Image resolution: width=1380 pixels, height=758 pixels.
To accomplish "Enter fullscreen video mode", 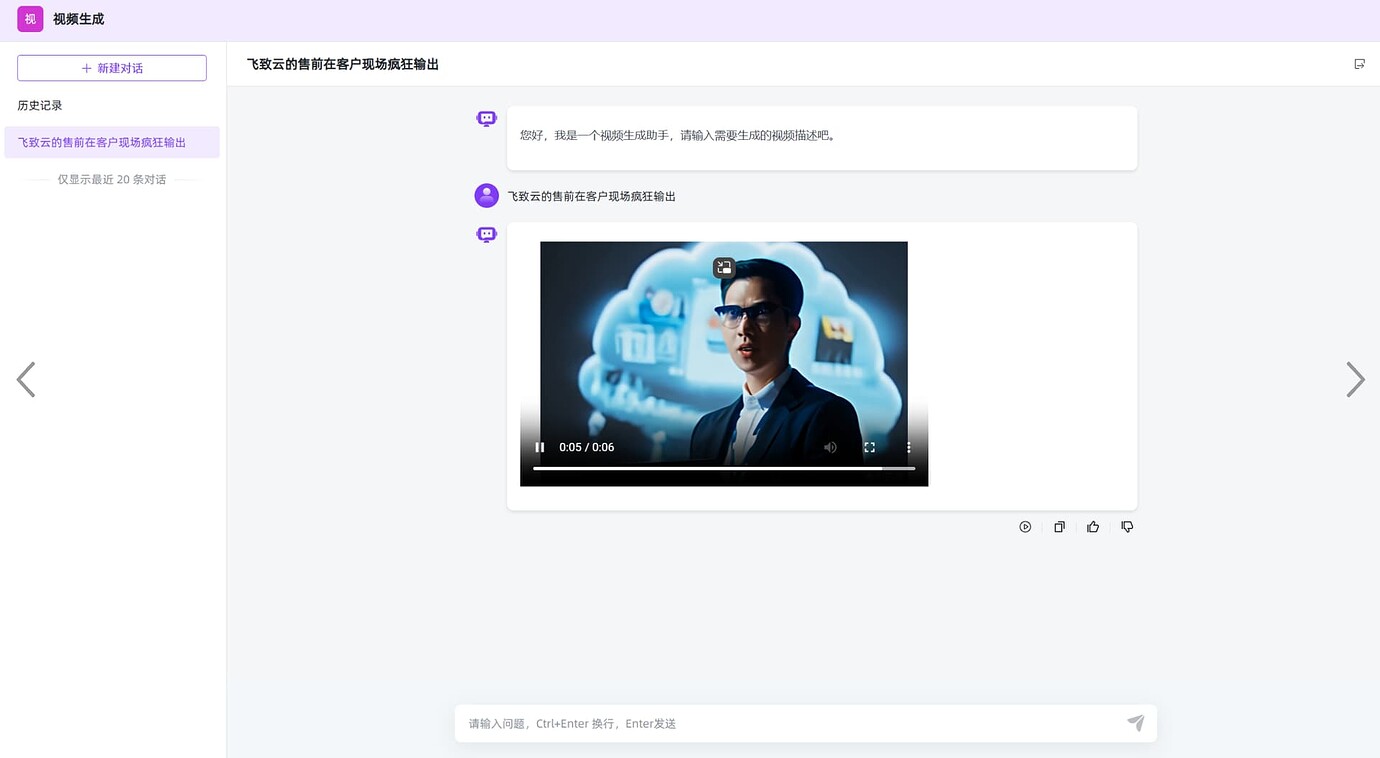I will coord(869,447).
